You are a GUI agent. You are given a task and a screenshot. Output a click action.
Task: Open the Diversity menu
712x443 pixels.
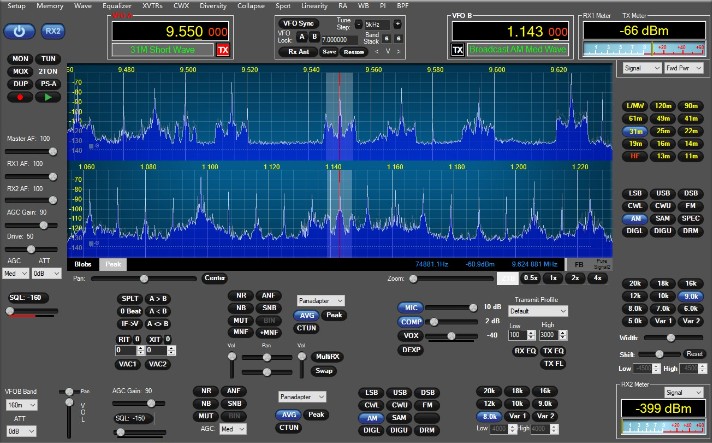tap(212, 5)
